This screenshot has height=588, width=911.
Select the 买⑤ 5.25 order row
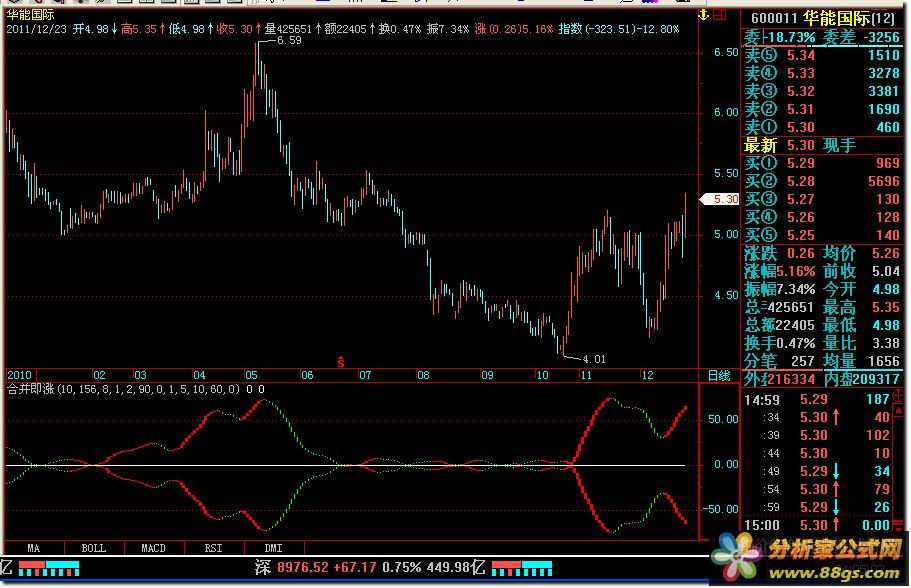point(822,235)
